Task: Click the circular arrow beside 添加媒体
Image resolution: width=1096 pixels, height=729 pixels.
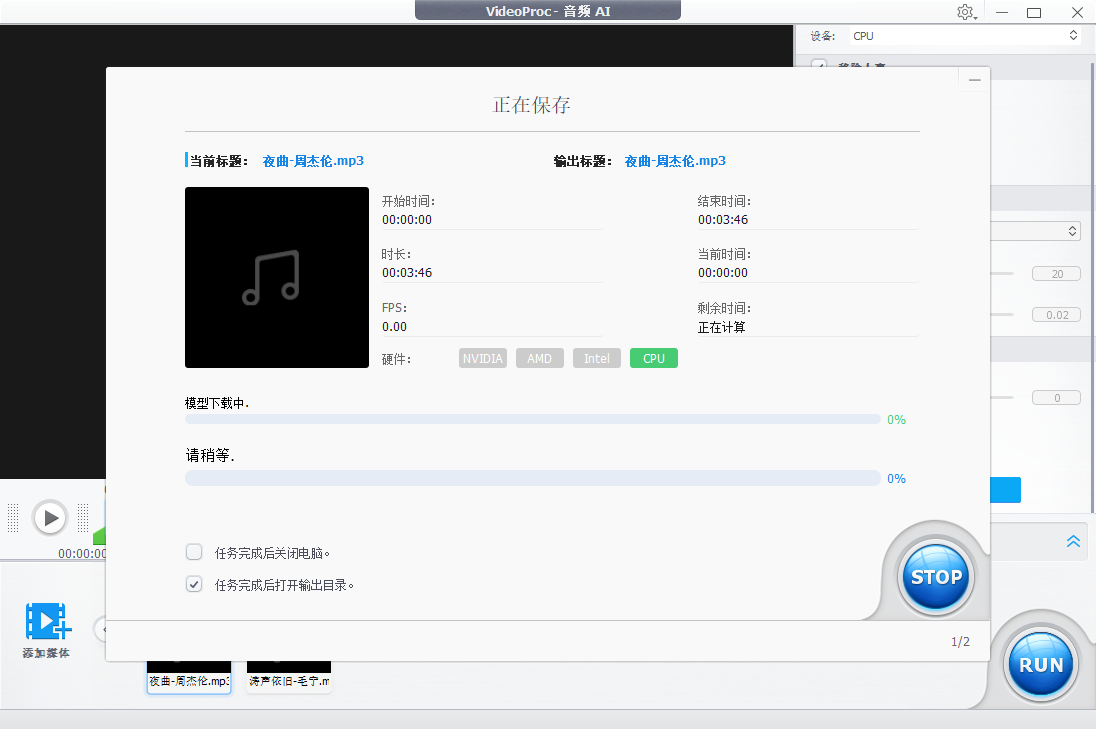Action: coord(103,630)
